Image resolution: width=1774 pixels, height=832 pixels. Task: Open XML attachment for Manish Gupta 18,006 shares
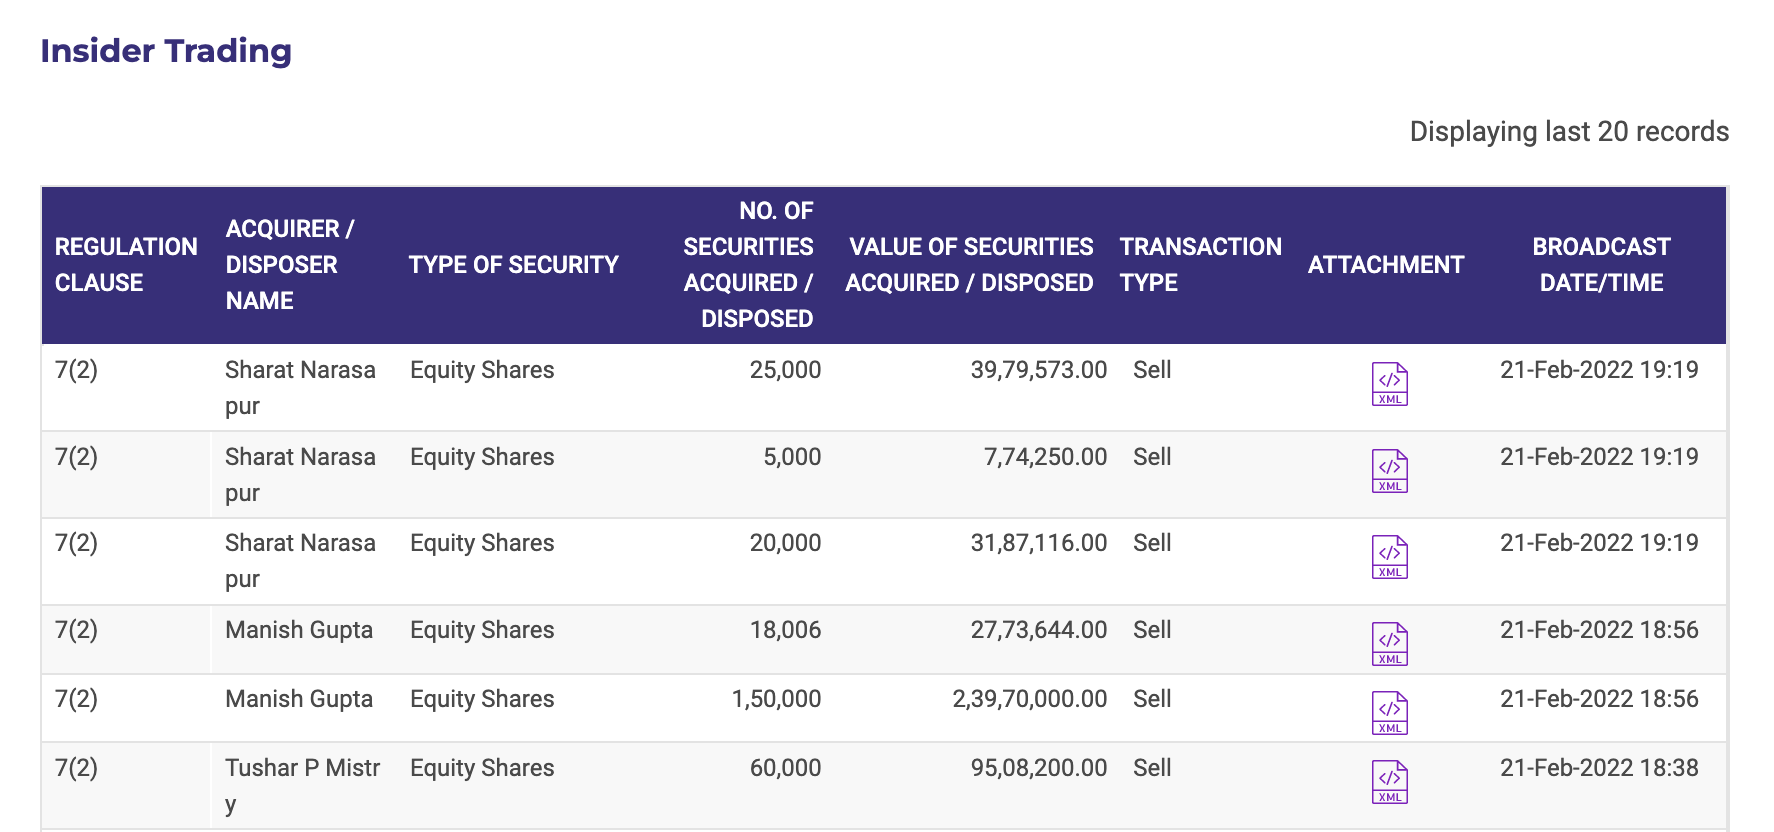coord(1389,644)
